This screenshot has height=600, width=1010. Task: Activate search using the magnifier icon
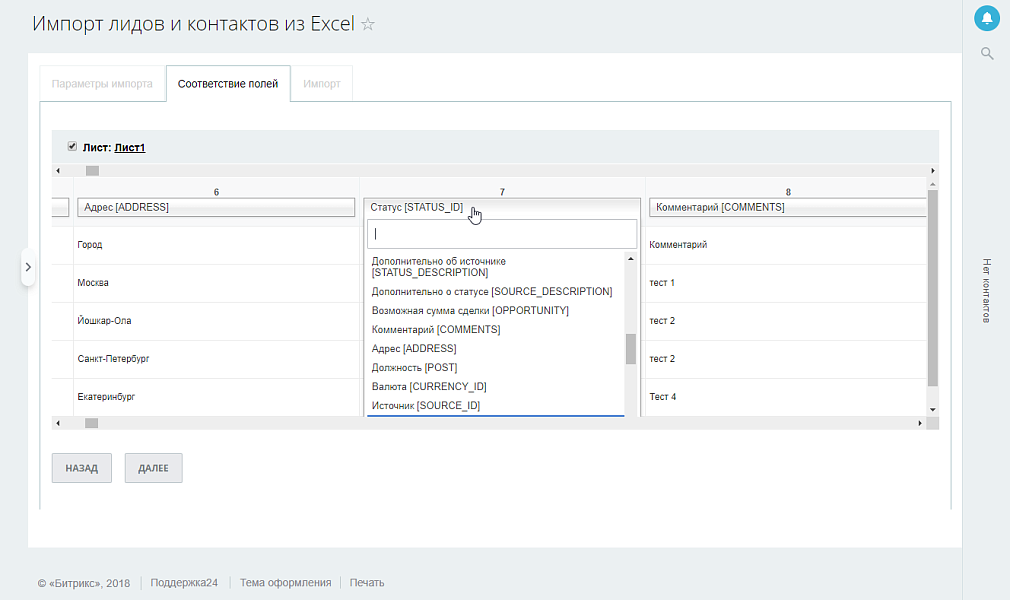click(986, 53)
